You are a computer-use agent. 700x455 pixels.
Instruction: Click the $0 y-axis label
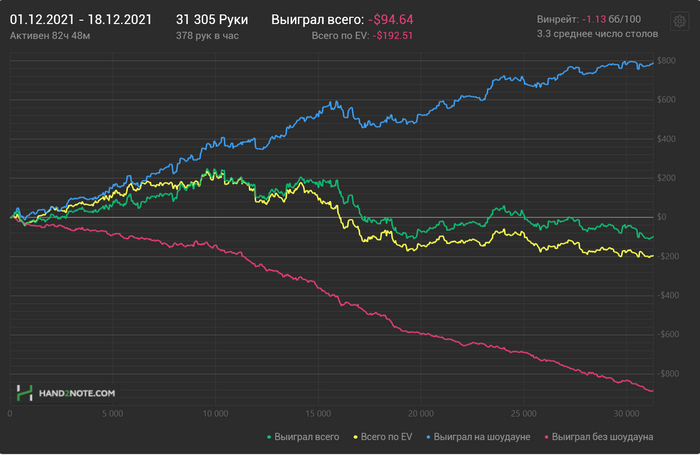(x=662, y=217)
